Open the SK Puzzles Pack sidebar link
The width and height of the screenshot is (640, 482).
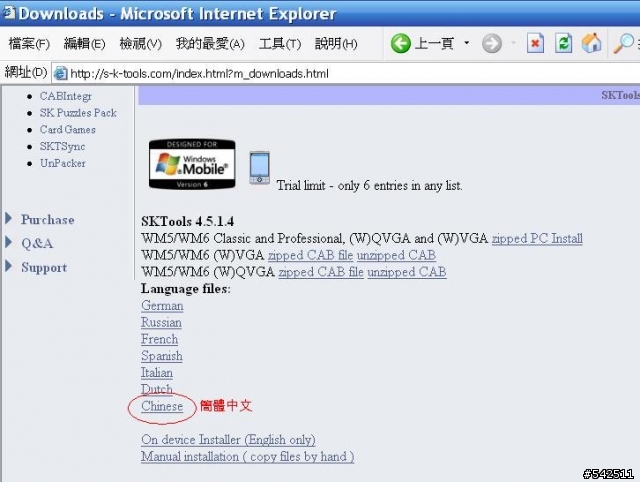(78, 113)
